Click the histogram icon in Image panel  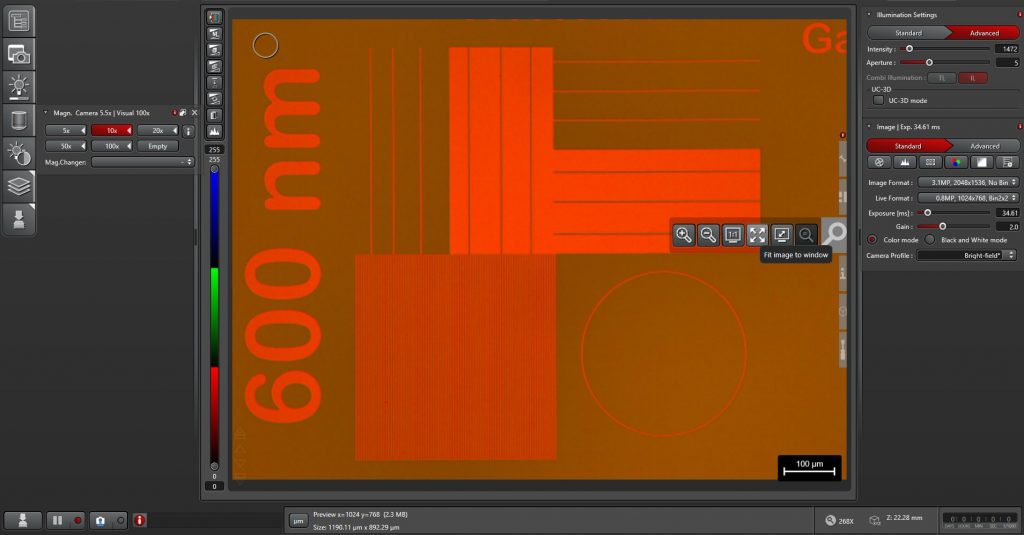(x=905, y=162)
